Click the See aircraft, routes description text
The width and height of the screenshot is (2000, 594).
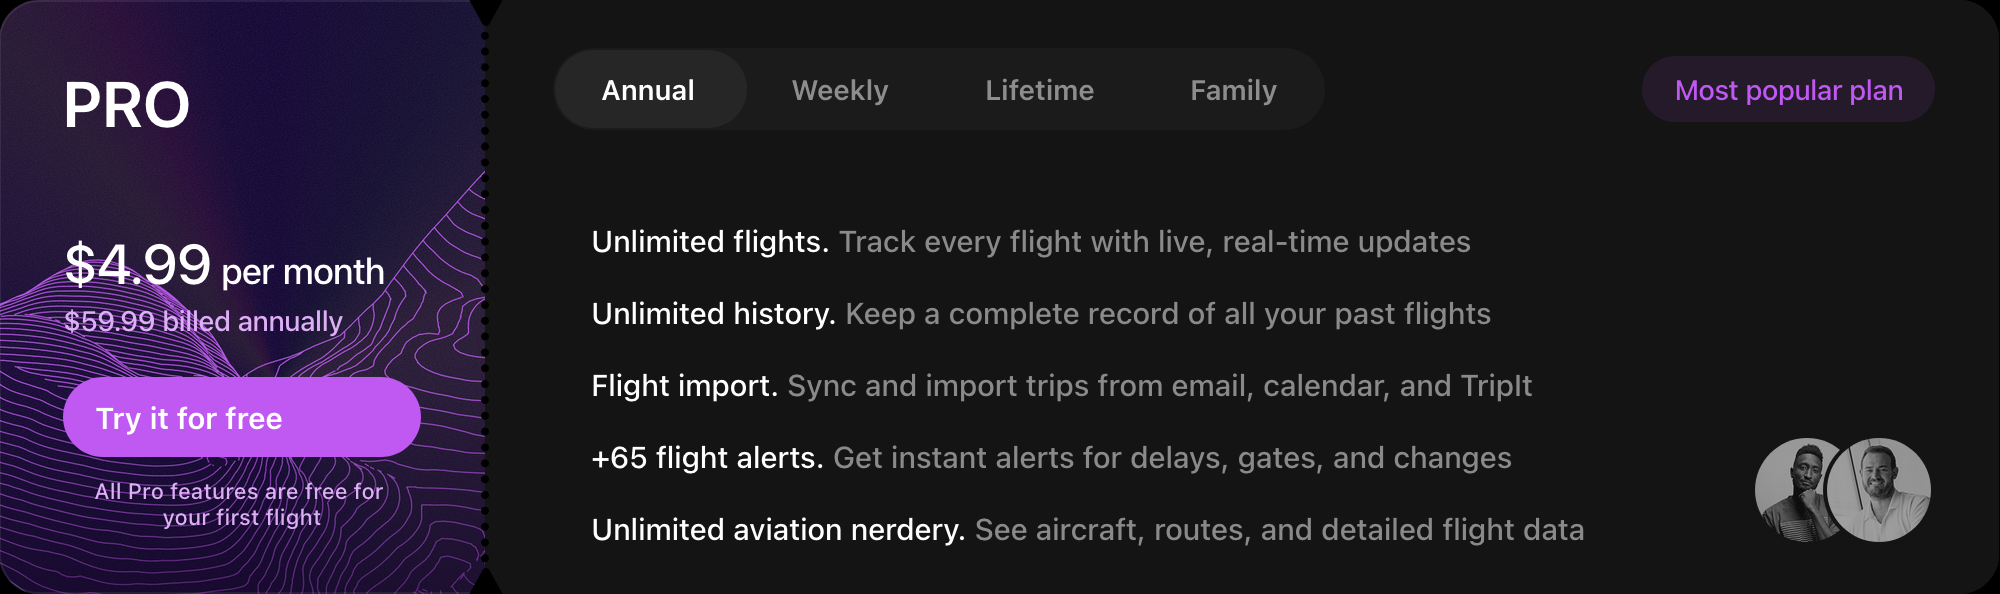pos(1280,530)
